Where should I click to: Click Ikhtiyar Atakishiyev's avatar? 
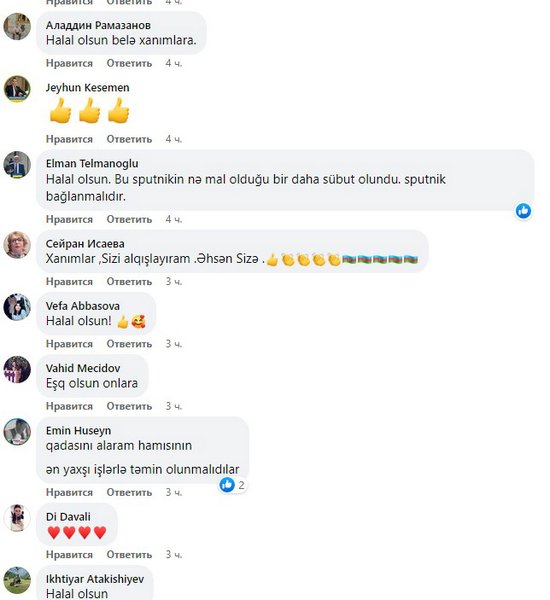[17, 580]
